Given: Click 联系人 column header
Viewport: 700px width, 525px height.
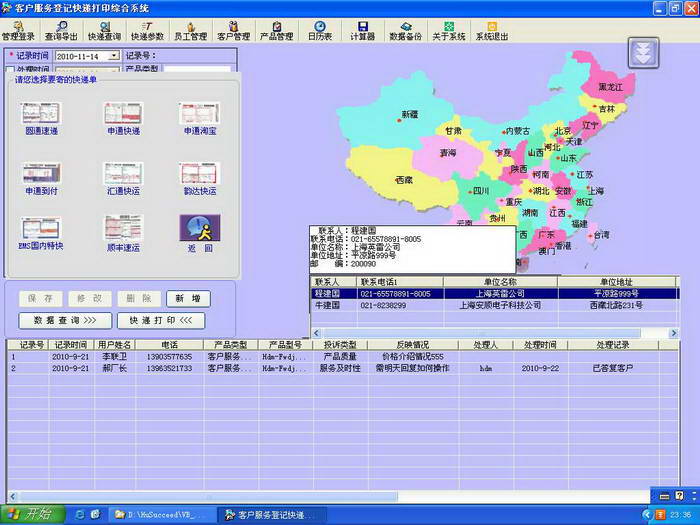Looking at the screenshot, I should click(333, 282).
